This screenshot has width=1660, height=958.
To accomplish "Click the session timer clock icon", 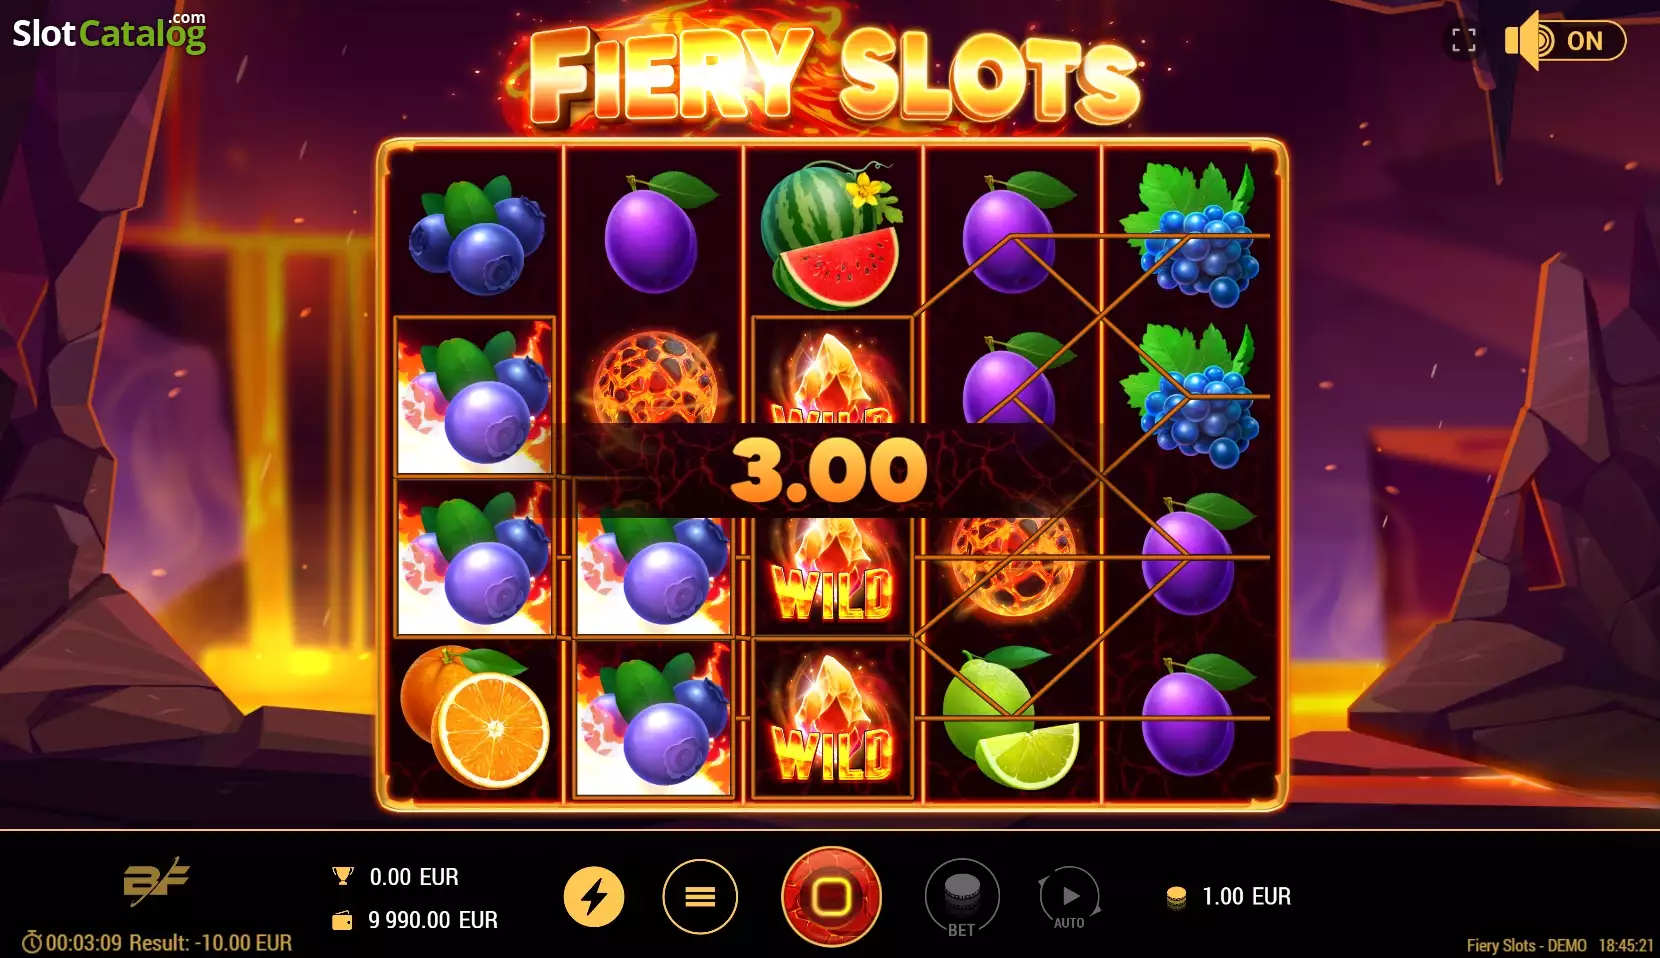I will (32, 942).
